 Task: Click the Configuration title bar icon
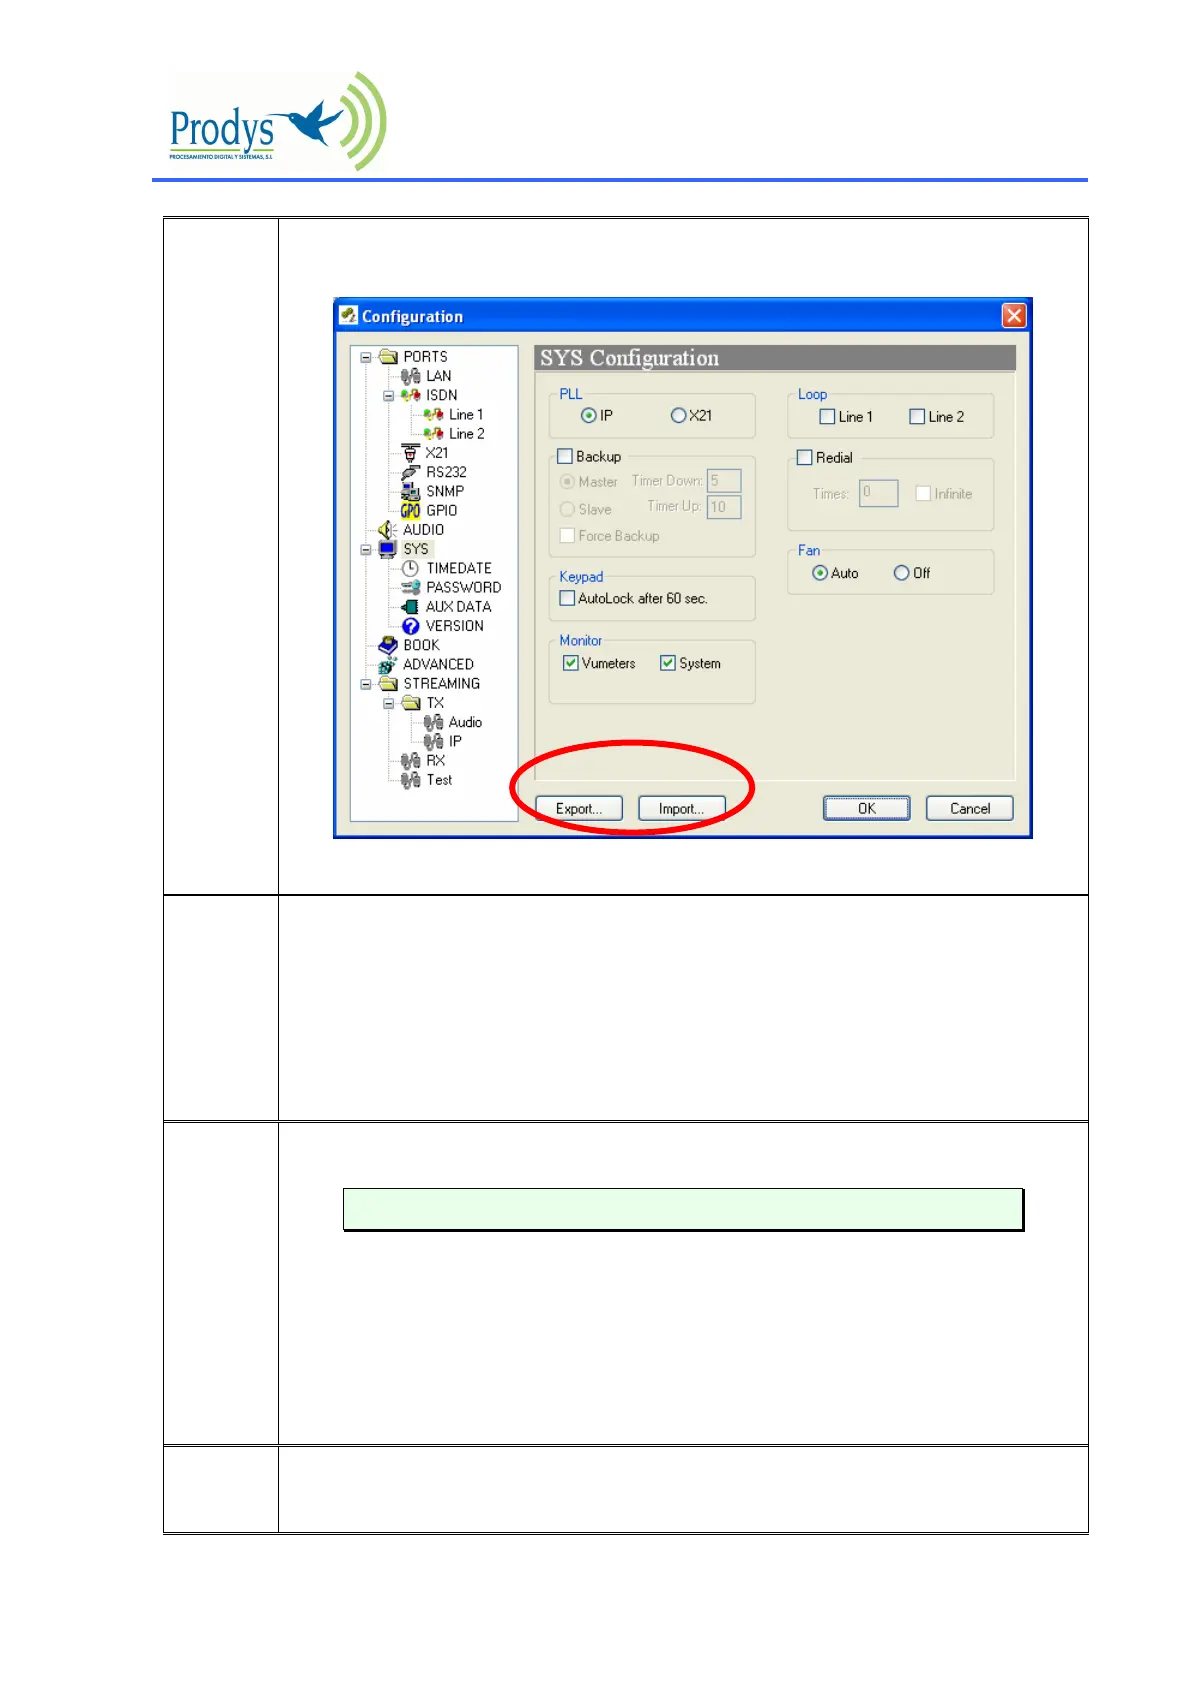pyautogui.click(x=348, y=315)
